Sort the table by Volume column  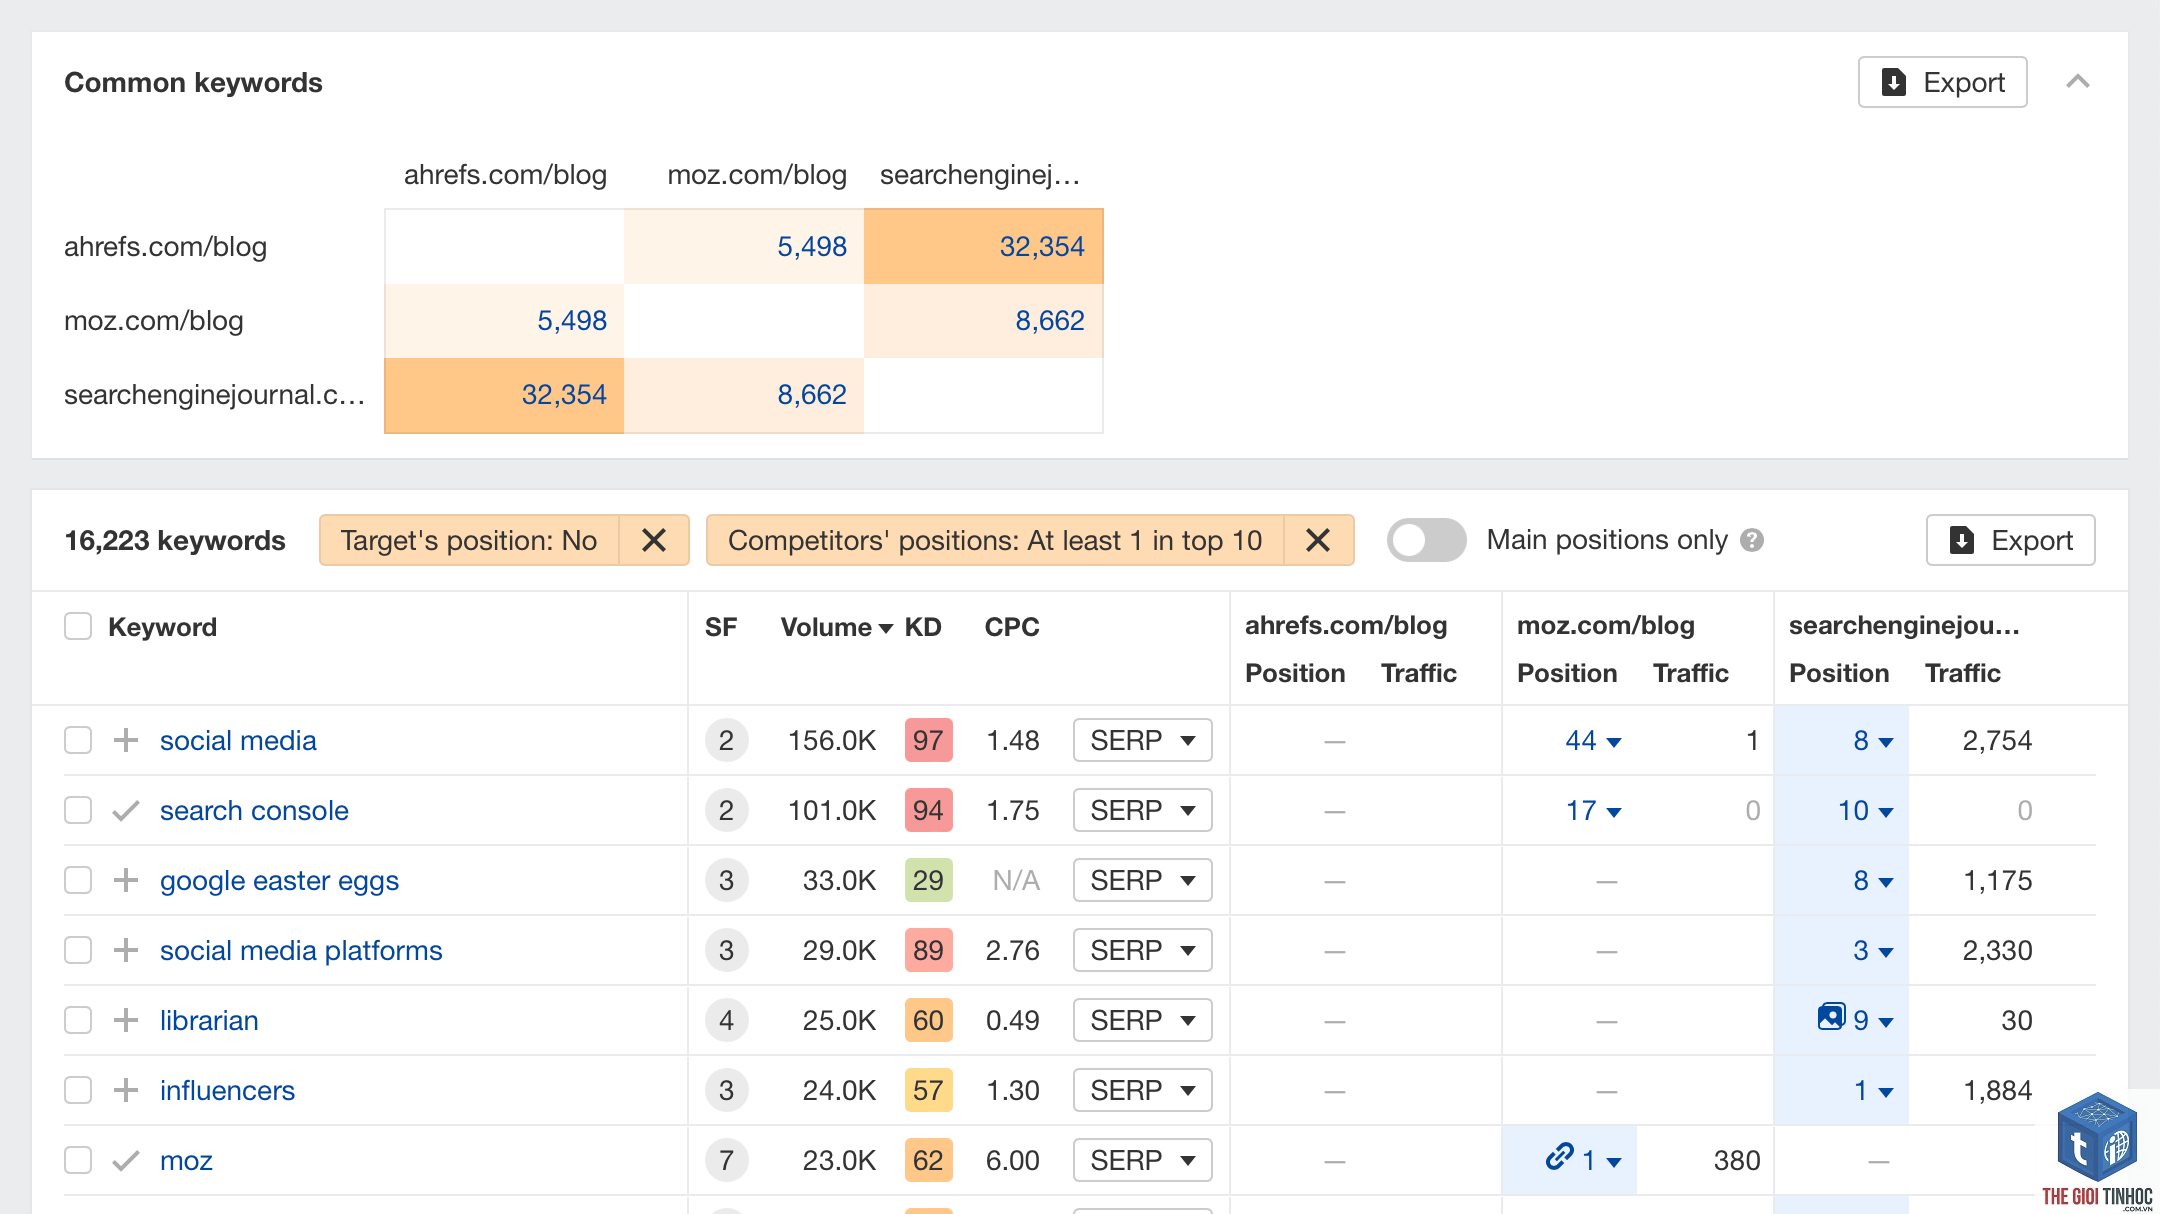tap(836, 627)
